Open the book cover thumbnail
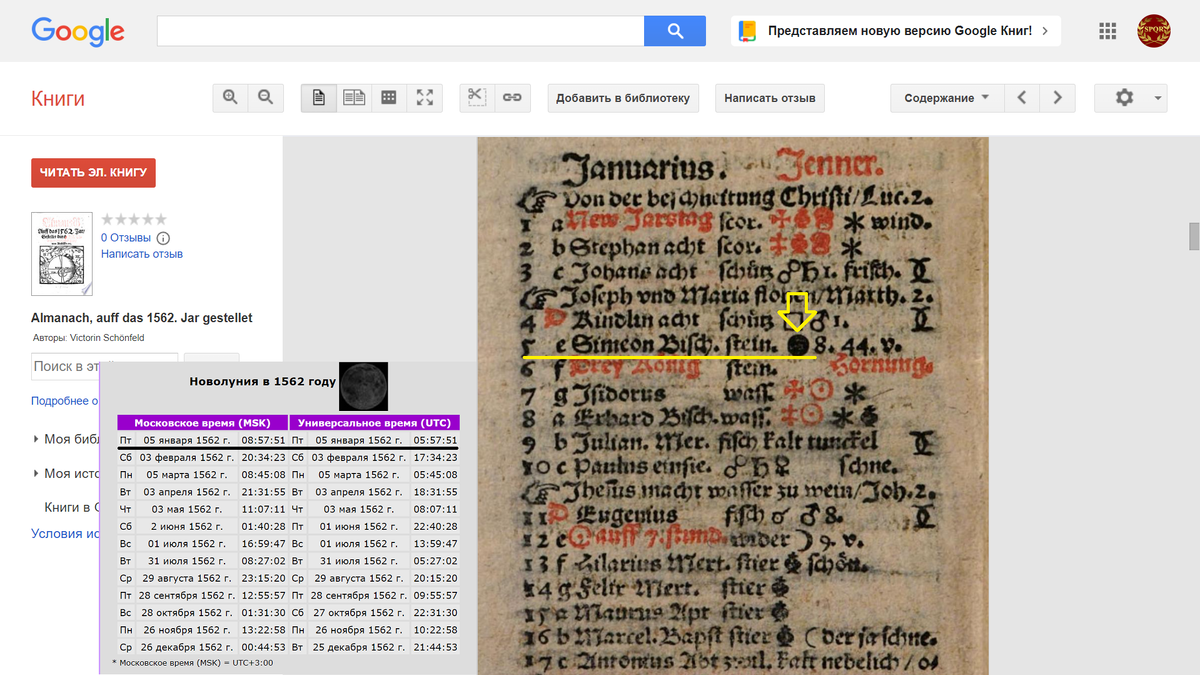Image resolution: width=1200 pixels, height=675 pixels. [62, 254]
